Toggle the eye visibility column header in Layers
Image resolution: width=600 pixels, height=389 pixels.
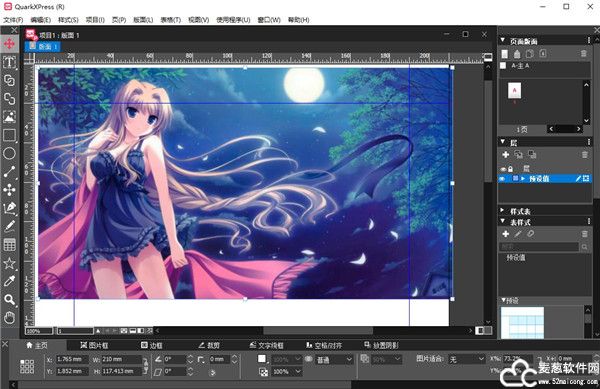503,169
